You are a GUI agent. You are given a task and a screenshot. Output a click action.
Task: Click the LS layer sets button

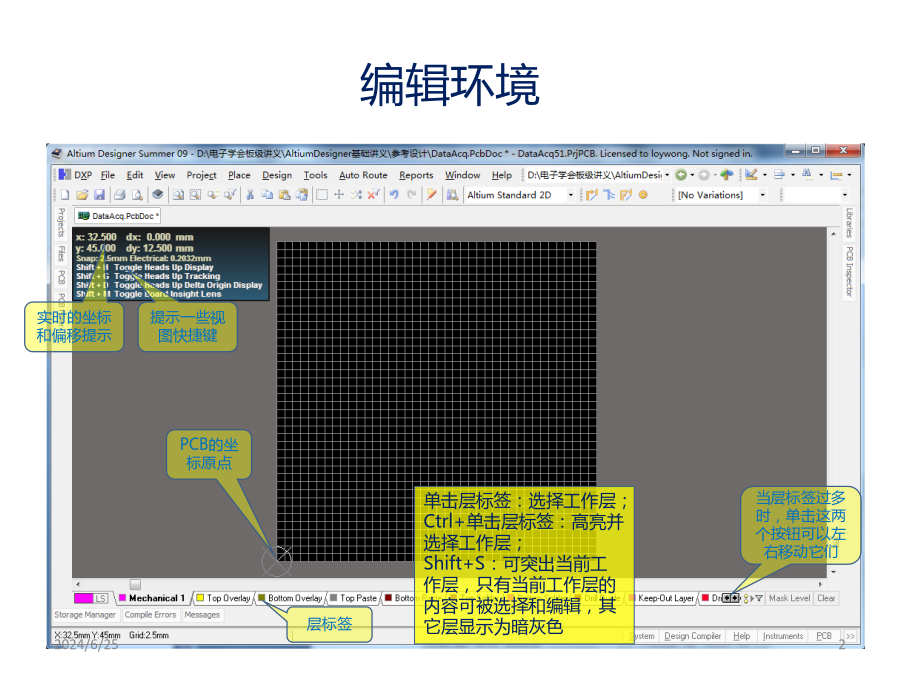(100, 598)
